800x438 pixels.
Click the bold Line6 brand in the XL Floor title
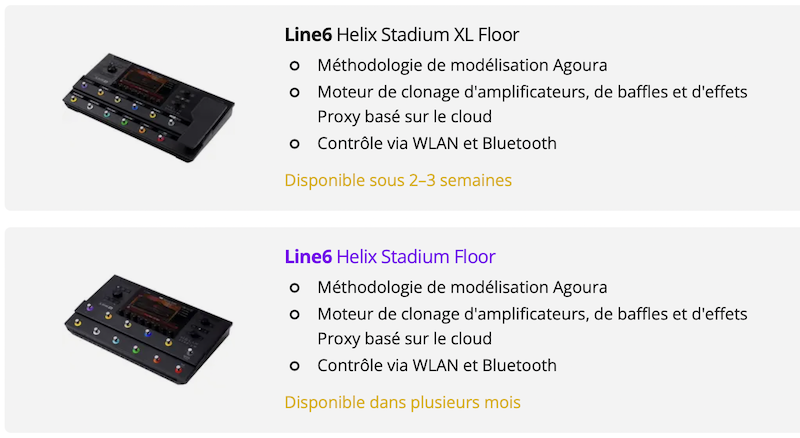click(x=308, y=35)
